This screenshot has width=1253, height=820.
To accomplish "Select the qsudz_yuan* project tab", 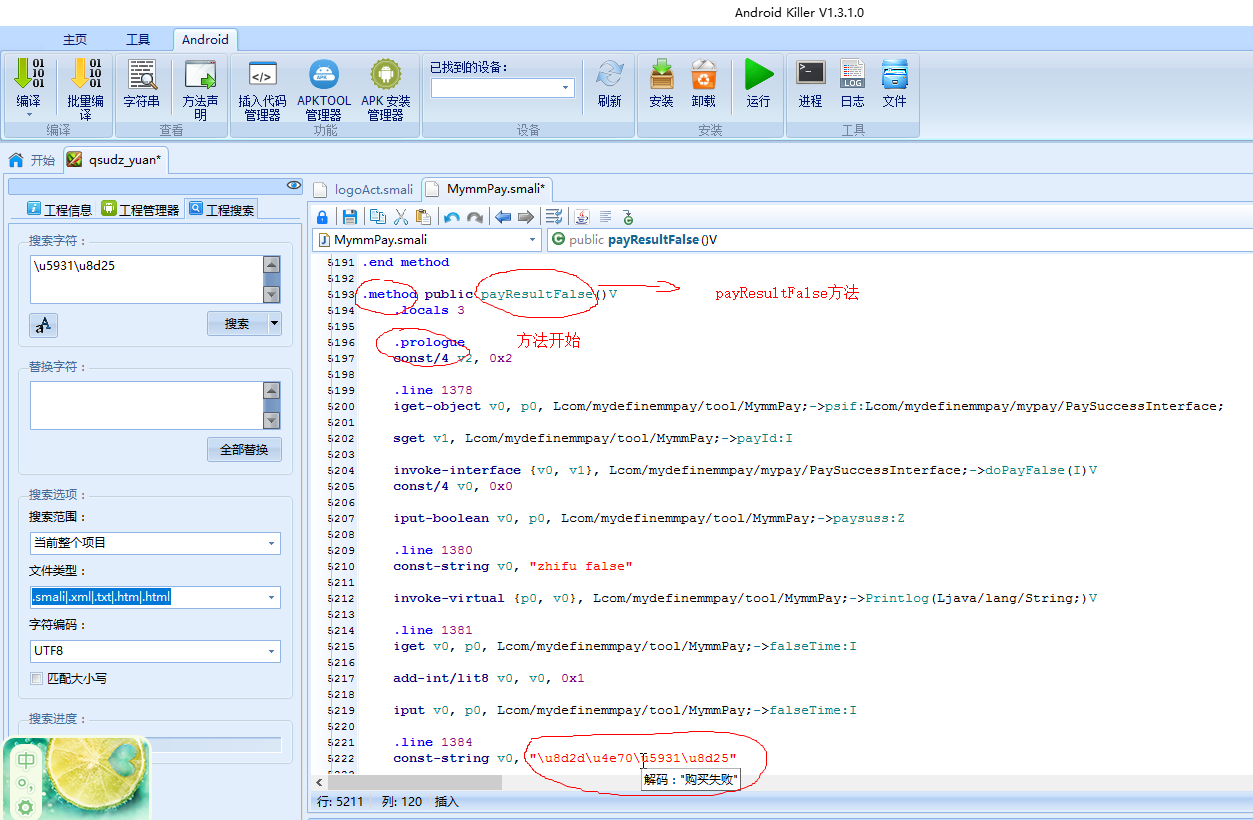I will [x=116, y=160].
